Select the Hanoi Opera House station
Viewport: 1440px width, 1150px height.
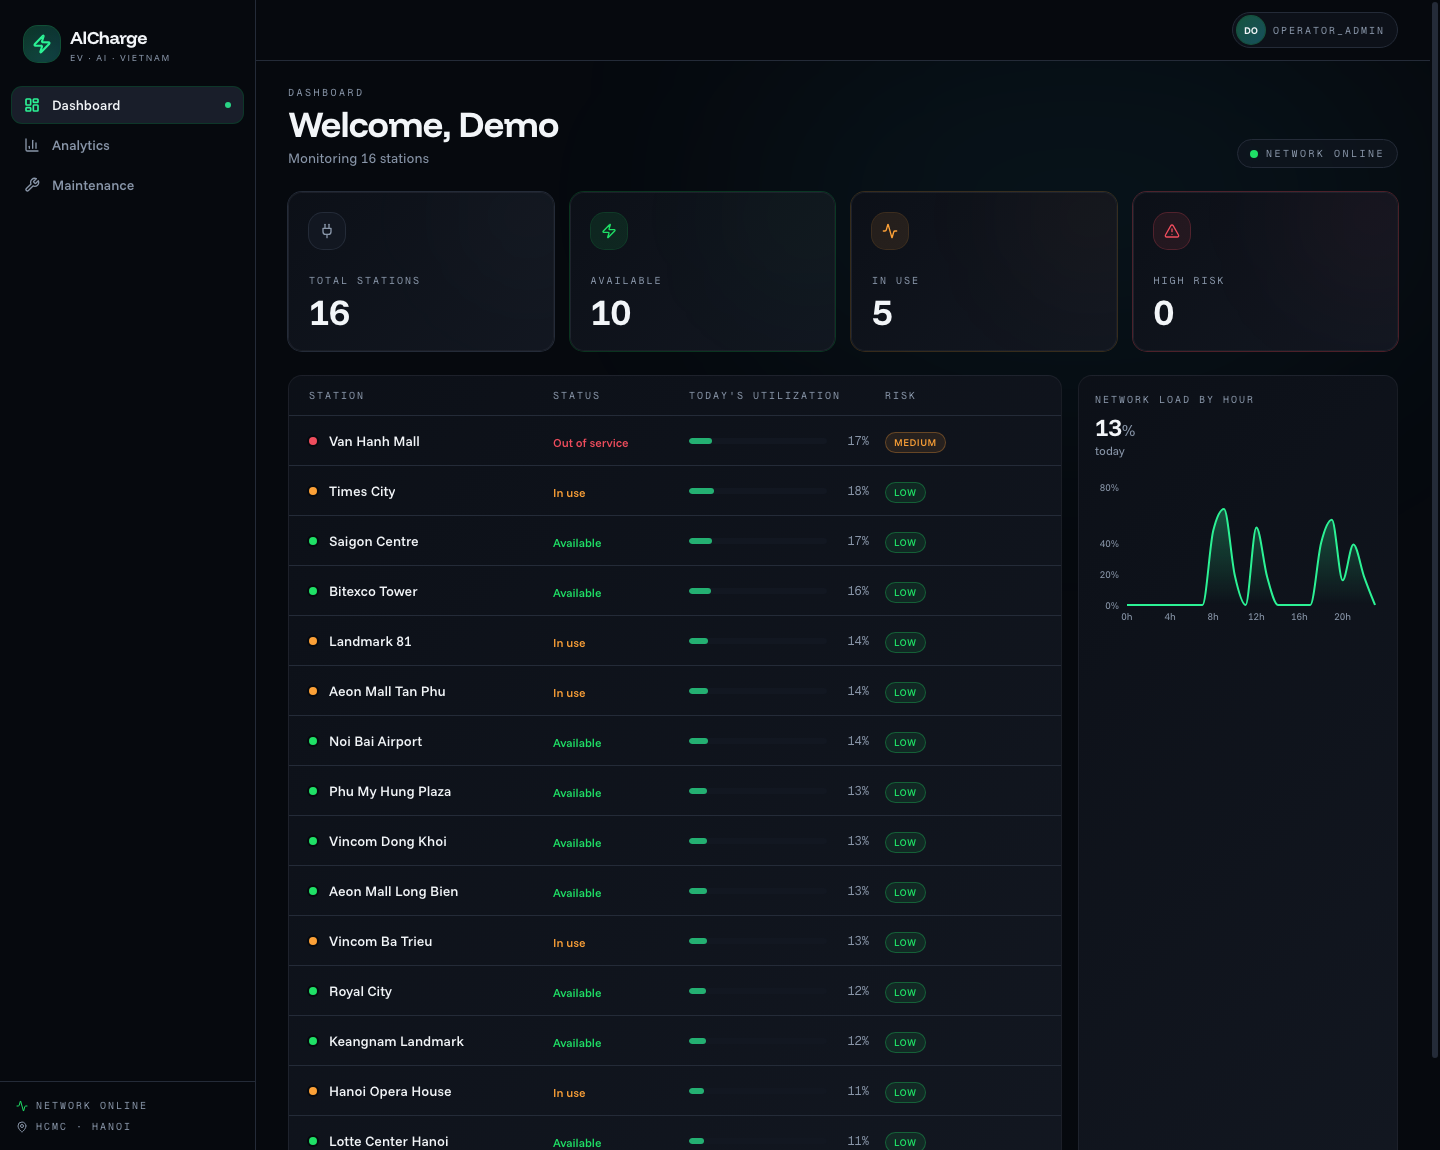pyautogui.click(x=390, y=1091)
